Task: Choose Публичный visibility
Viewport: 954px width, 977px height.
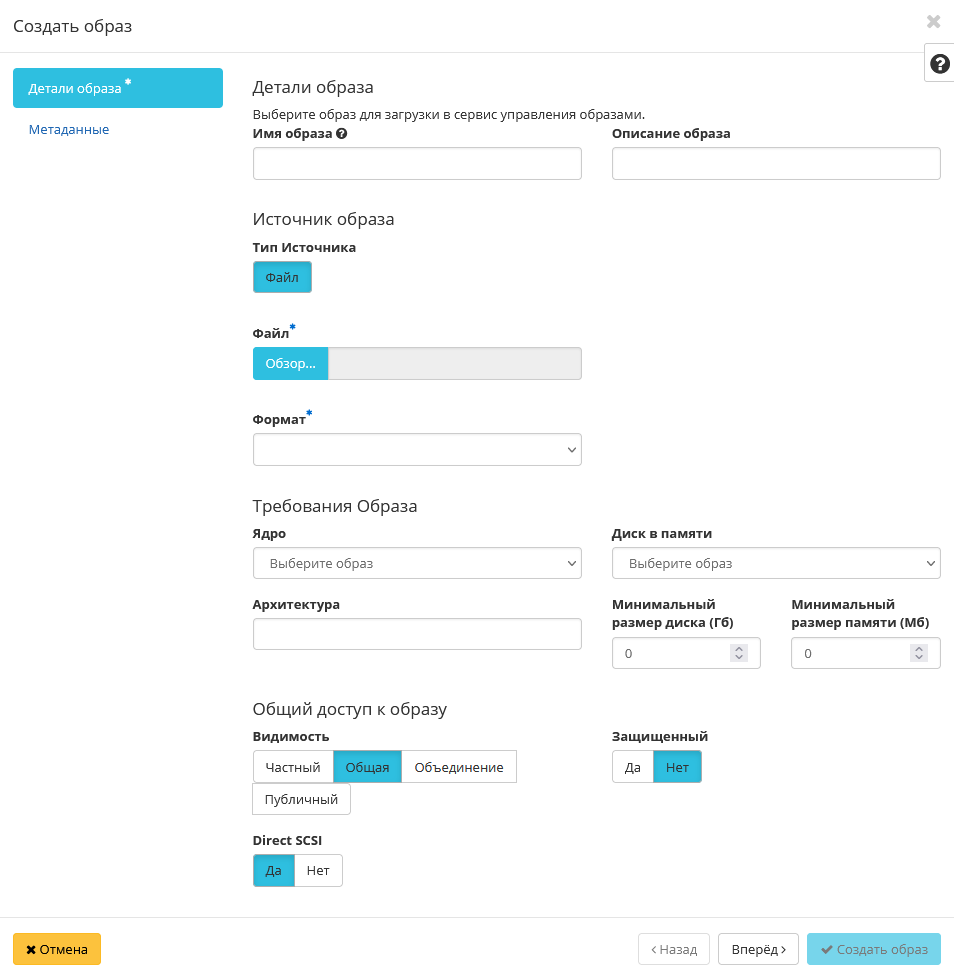Action: (301, 800)
